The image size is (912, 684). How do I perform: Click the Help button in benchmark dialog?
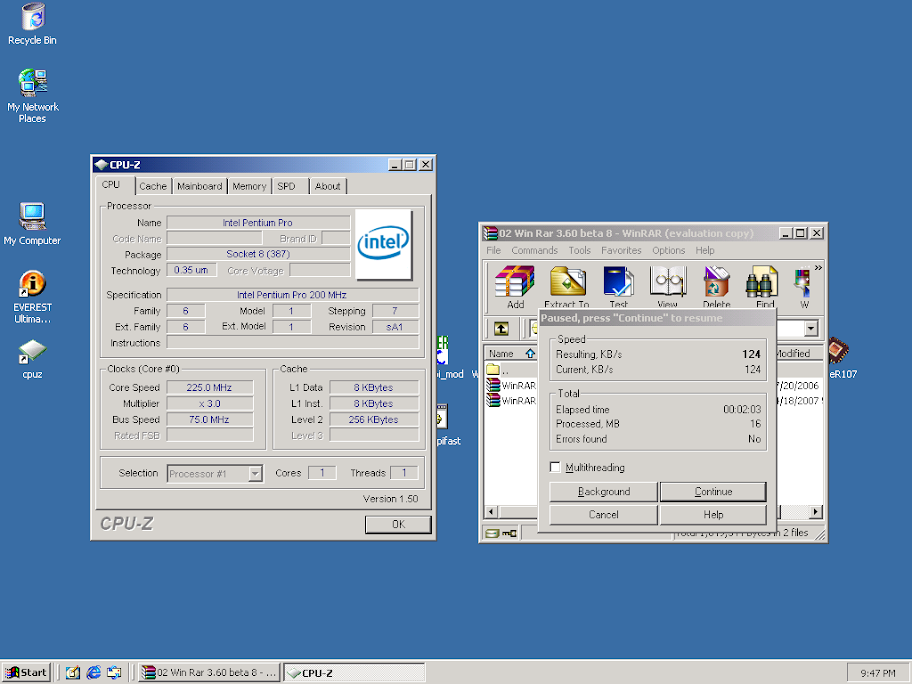click(713, 514)
